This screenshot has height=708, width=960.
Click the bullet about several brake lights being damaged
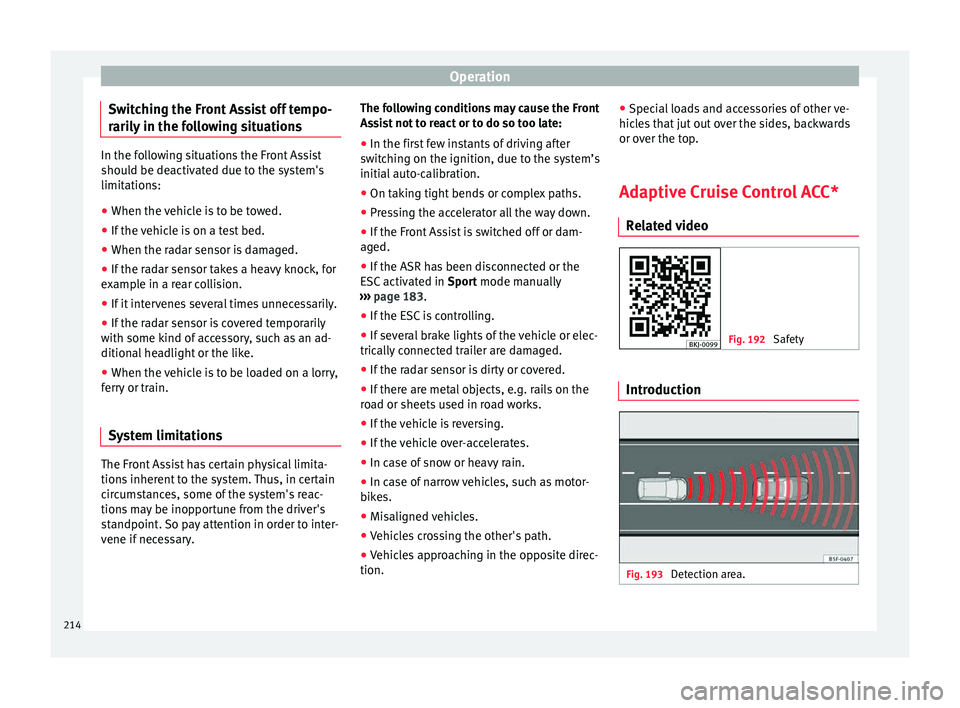479,343
